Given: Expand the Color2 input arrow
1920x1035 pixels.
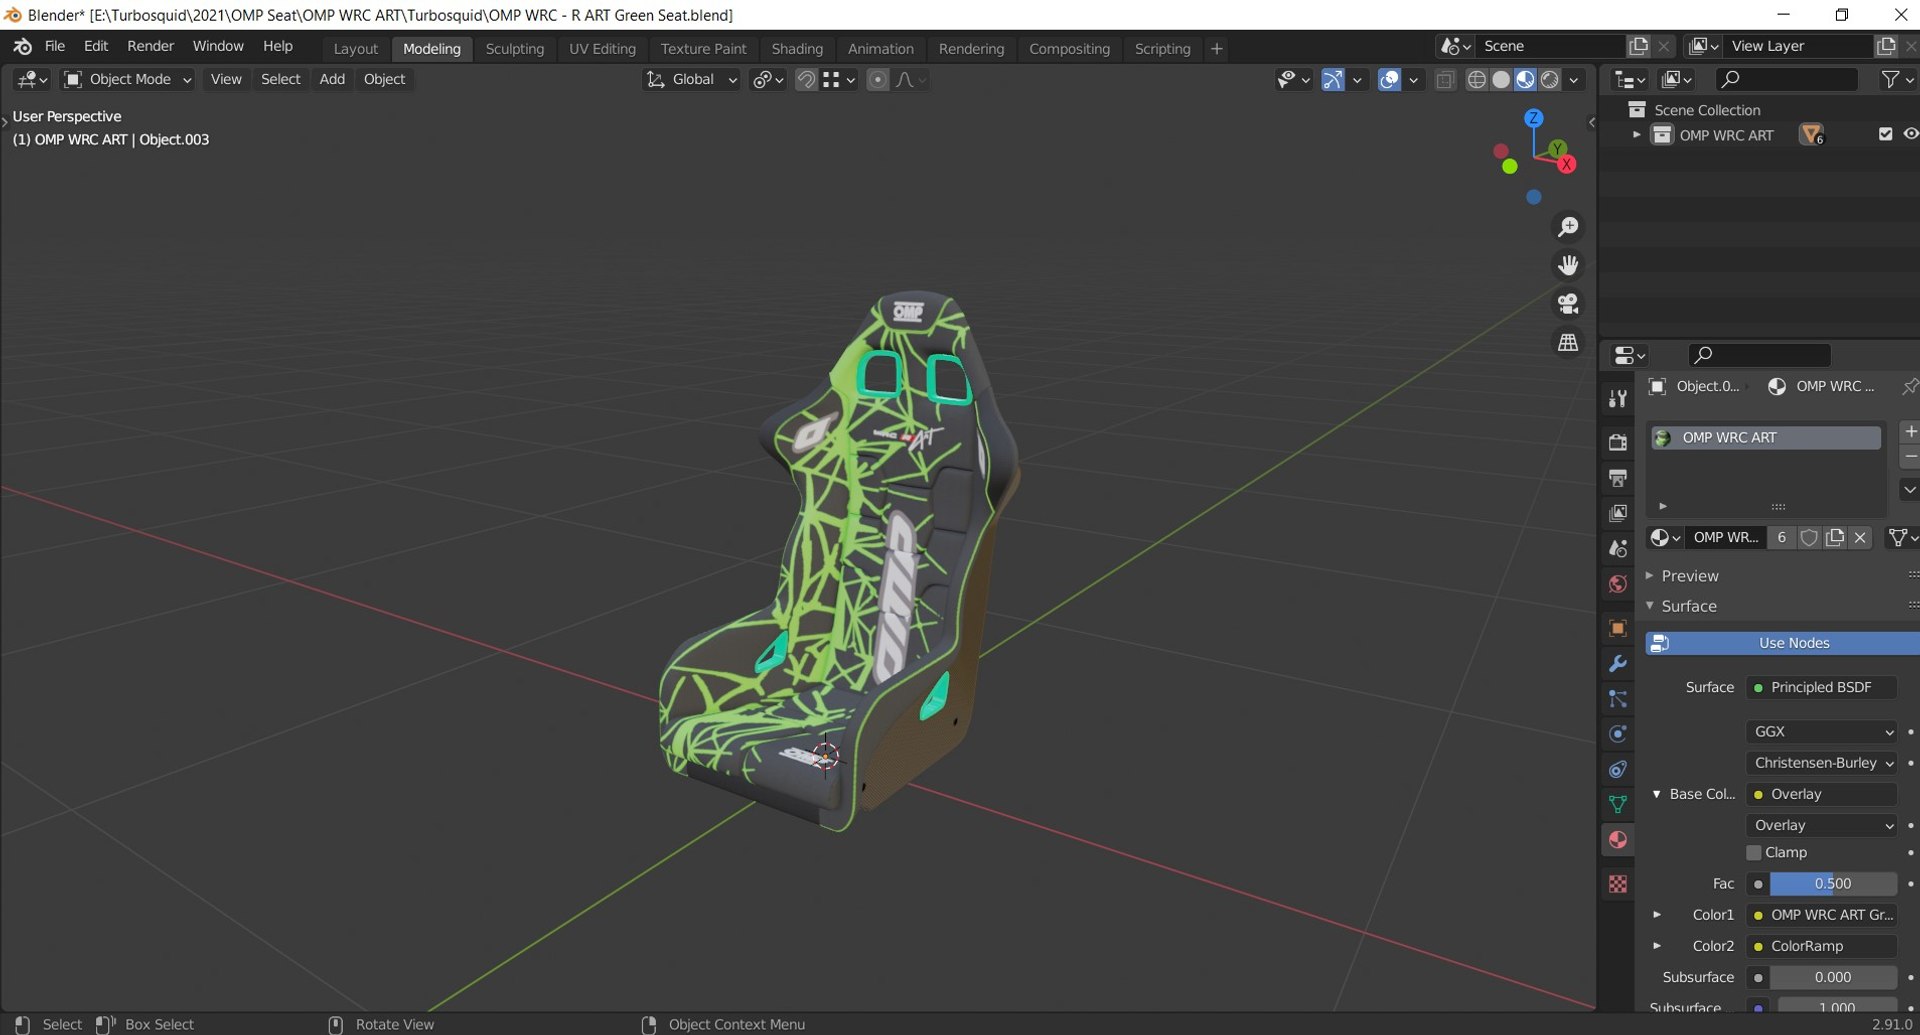Looking at the screenshot, I should tap(1657, 946).
